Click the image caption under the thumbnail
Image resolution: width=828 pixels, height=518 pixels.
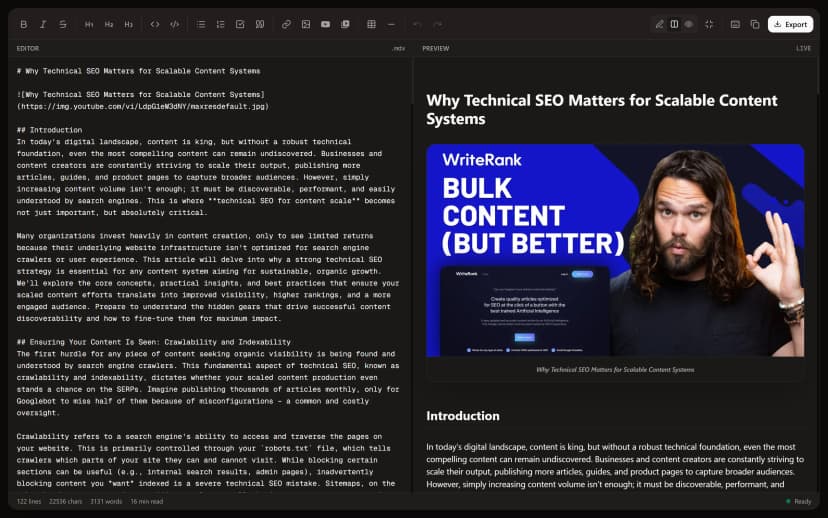(x=615, y=370)
